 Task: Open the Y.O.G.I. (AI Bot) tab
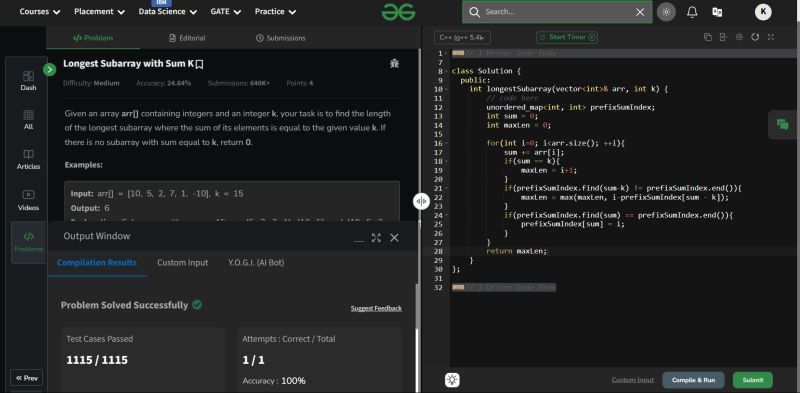pyautogui.click(x=256, y=263)
